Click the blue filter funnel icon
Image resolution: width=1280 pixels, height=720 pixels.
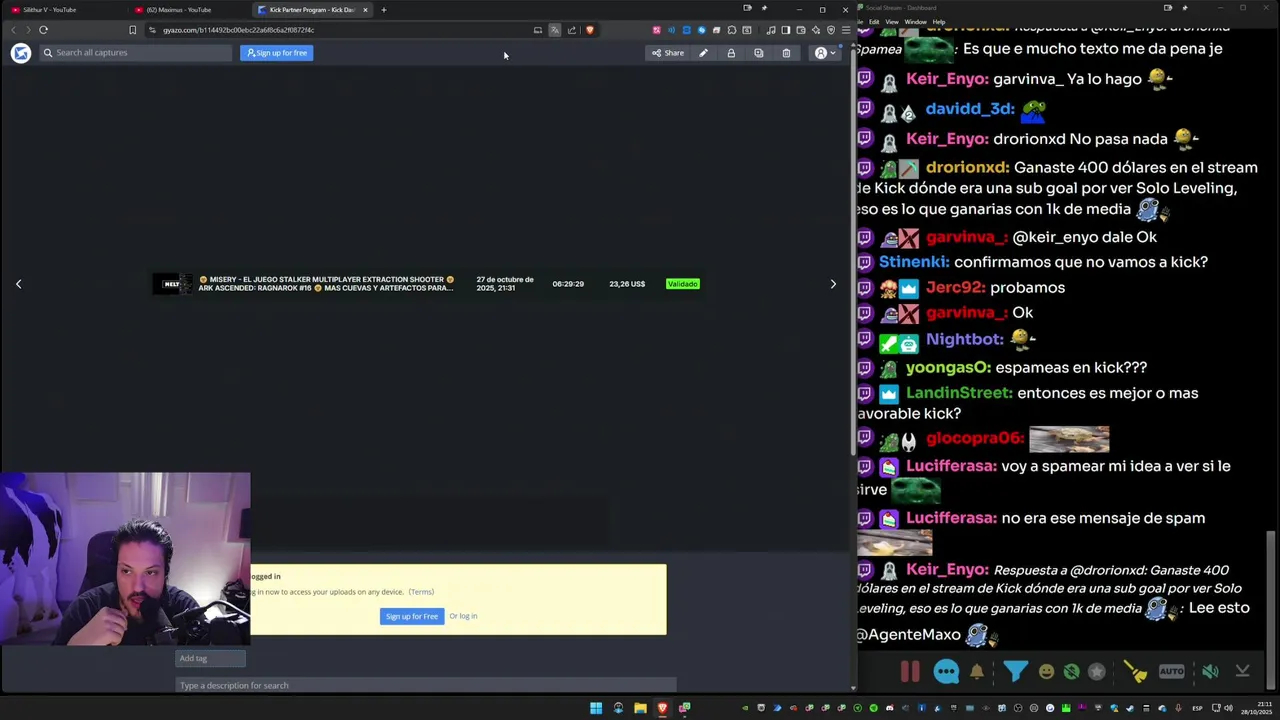(1015, 672)
